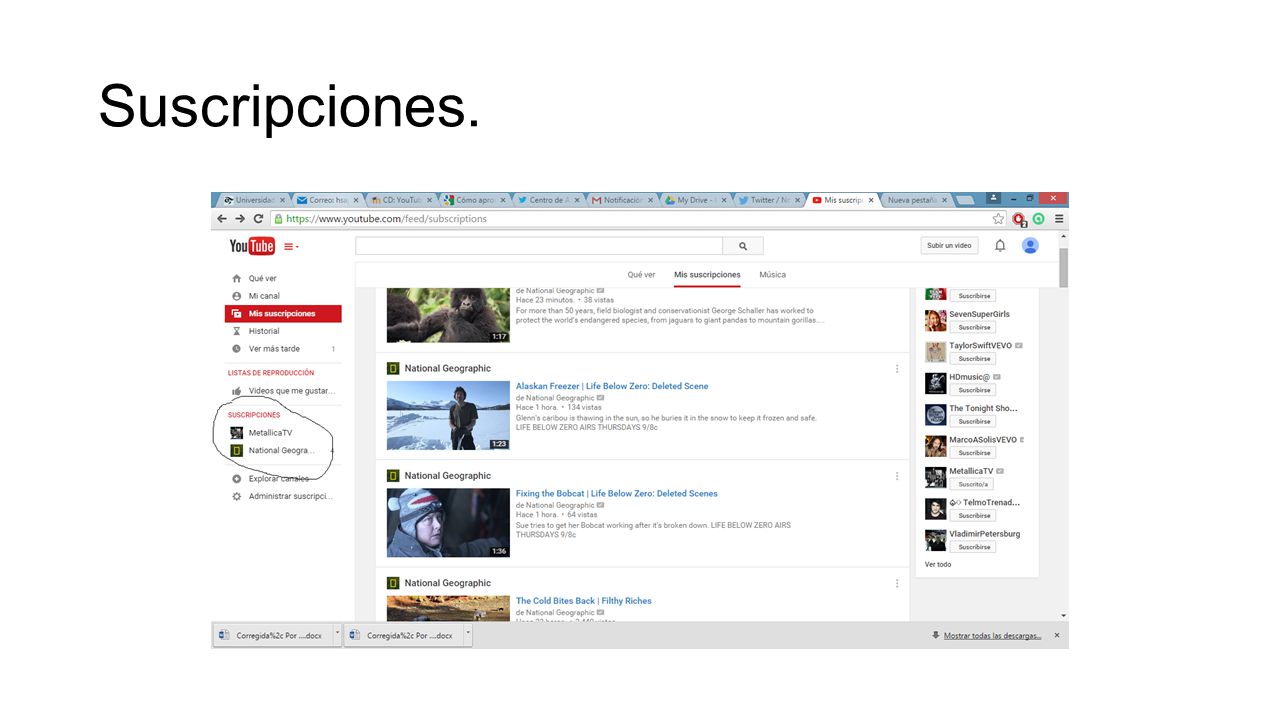Viewport: 1280px width, 720px height.
Task: Click TaylorSwiftVEVO channel avatar
Action: click(935, 352)
